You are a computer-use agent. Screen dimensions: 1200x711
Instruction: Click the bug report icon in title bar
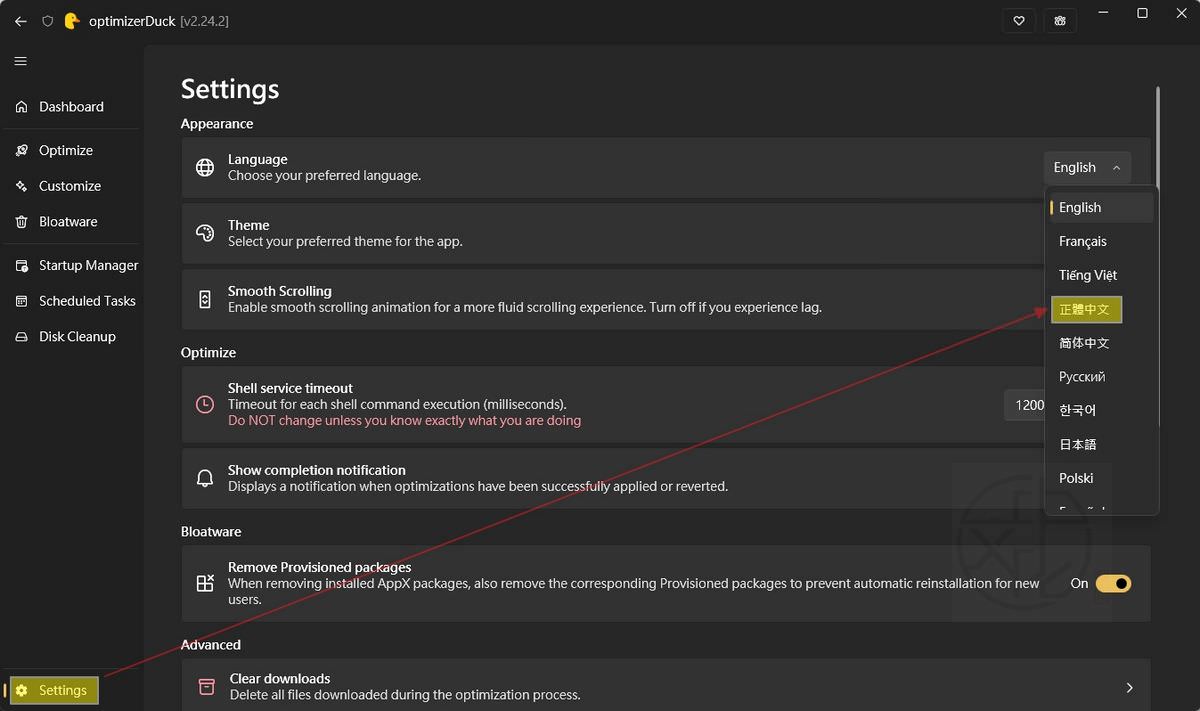pos(1060,21)
